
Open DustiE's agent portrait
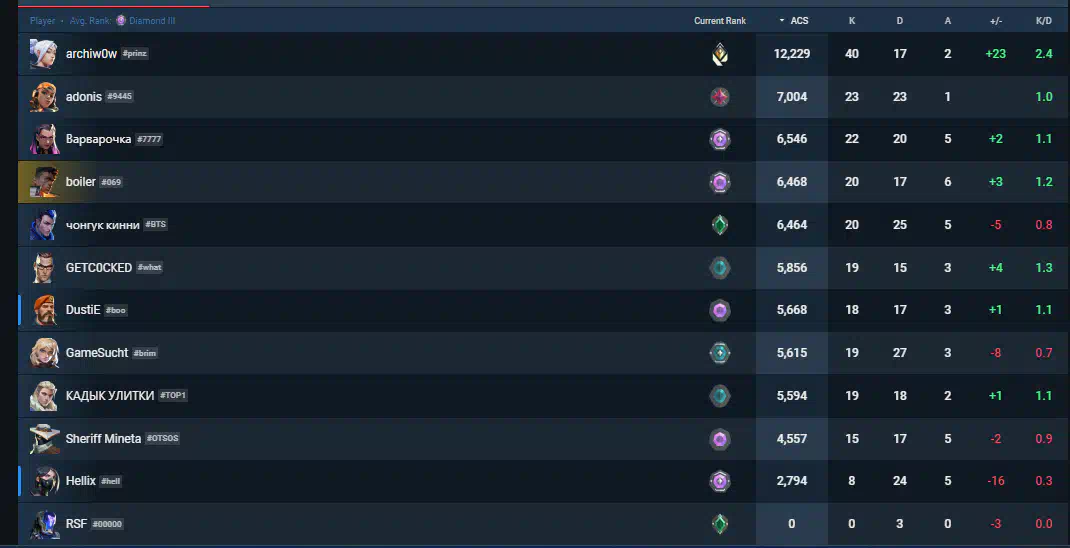pos(44,310)
